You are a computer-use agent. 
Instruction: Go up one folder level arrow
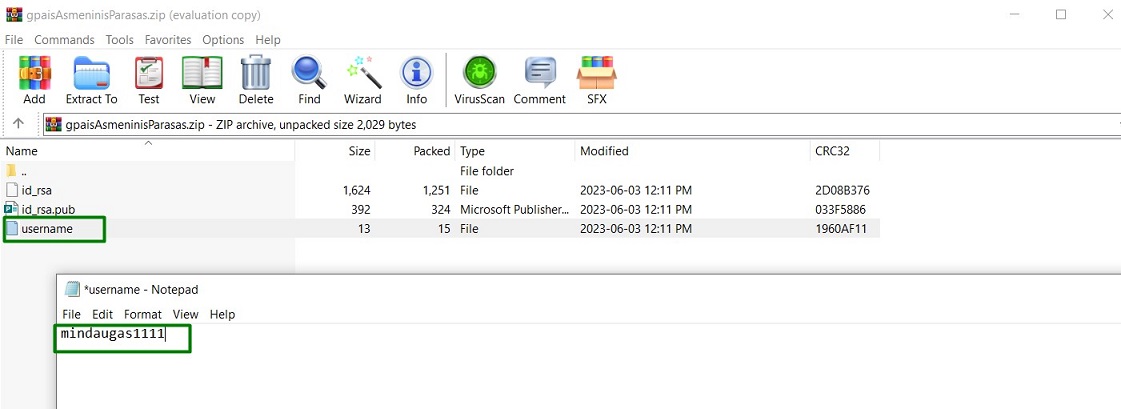coord(18,124)
